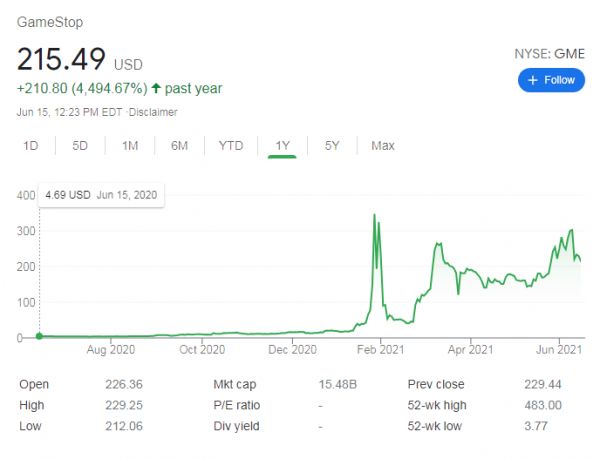Select the active 1Y tab

click(x=282, y=146)
